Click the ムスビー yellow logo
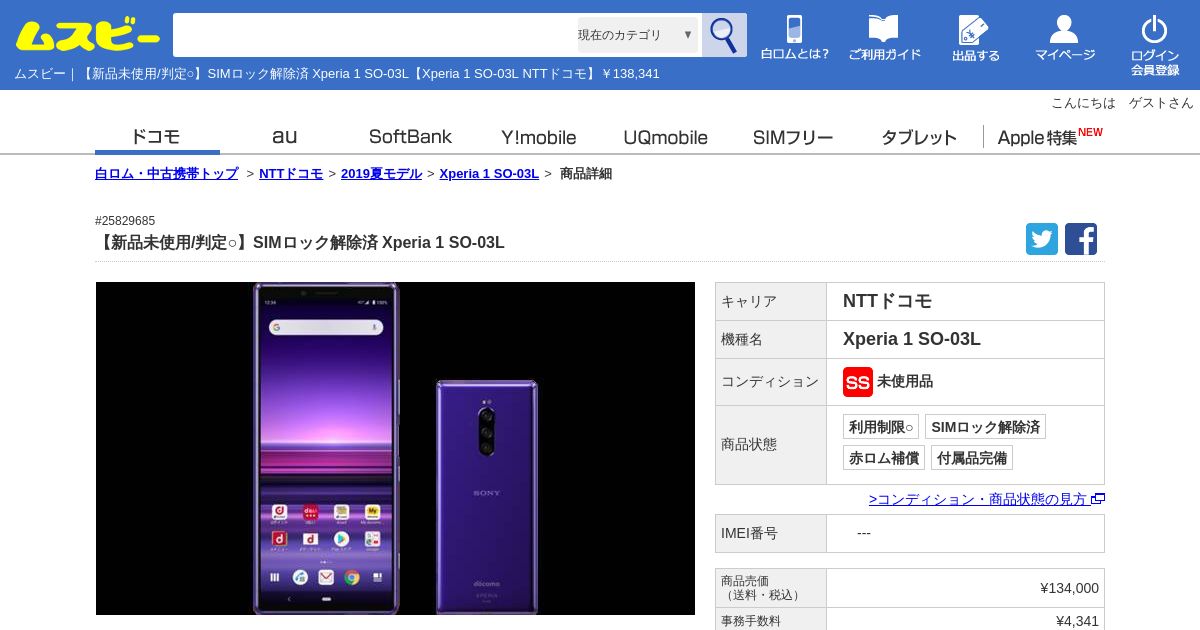This screenshot has width=1200, height=630. click(87, 36)
